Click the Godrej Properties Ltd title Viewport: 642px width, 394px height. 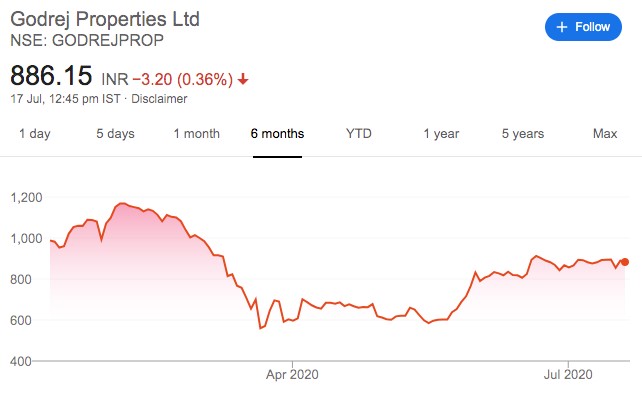(105, 19)
